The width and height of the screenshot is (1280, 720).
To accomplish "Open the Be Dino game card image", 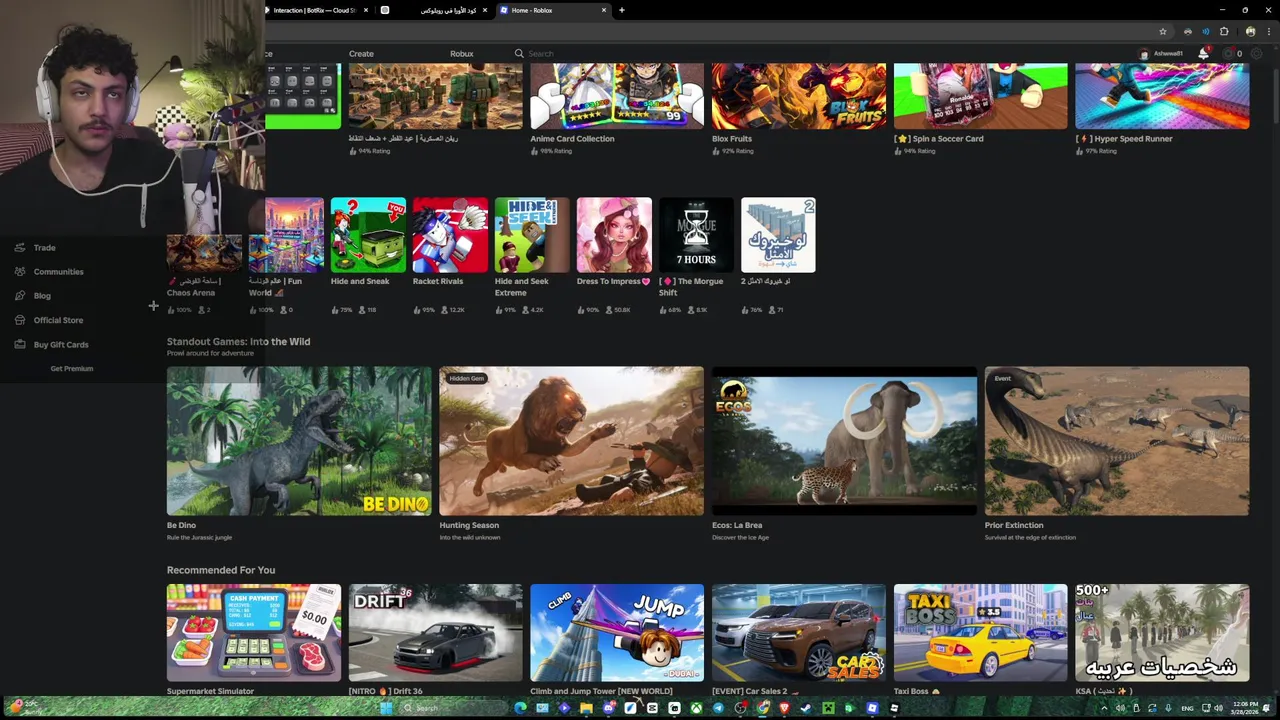I will [x=299, y=441].
